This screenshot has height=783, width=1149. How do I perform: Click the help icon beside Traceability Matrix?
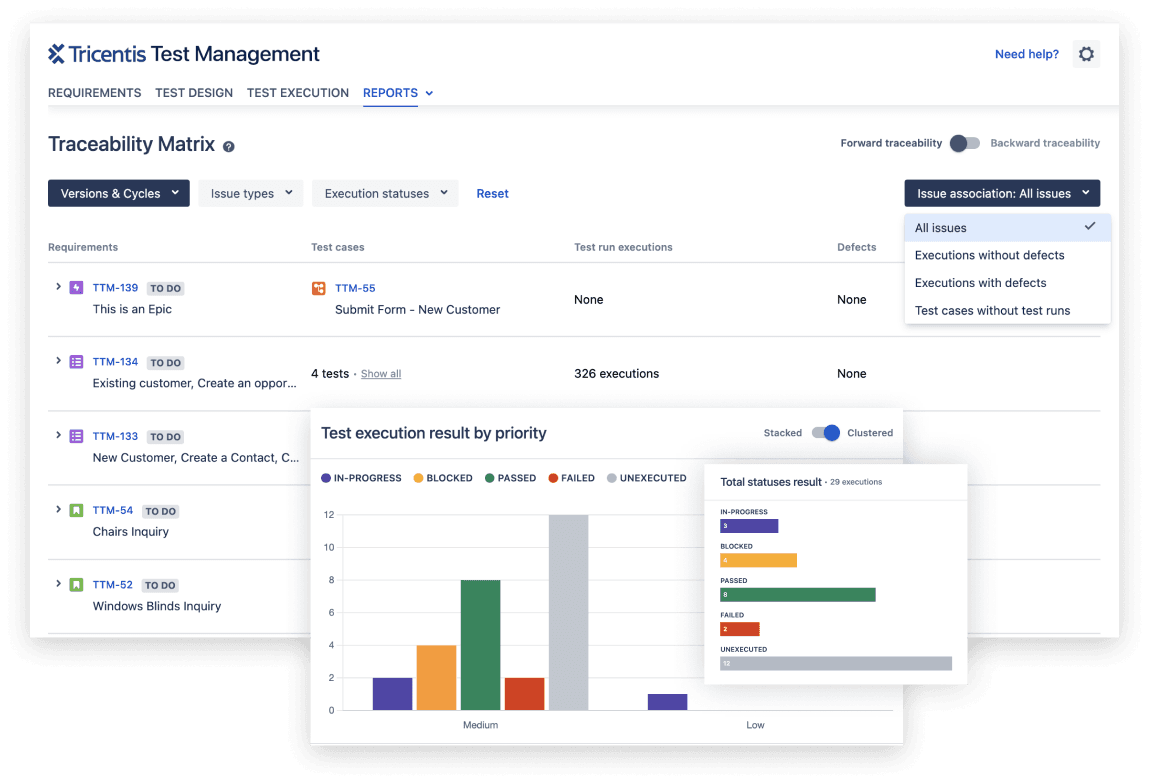tap(230, 146)
